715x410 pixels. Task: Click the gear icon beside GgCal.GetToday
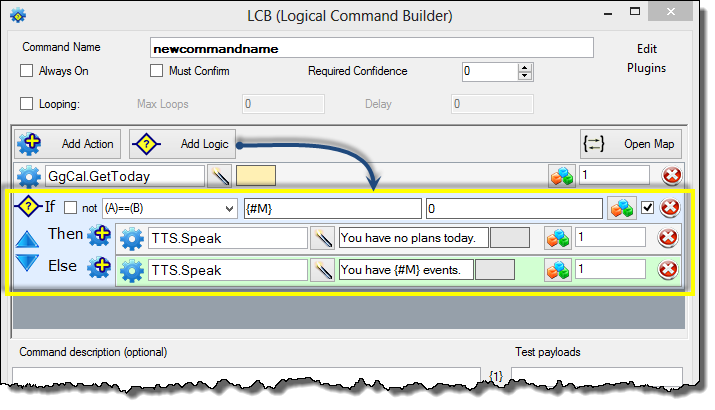point(29,176)
